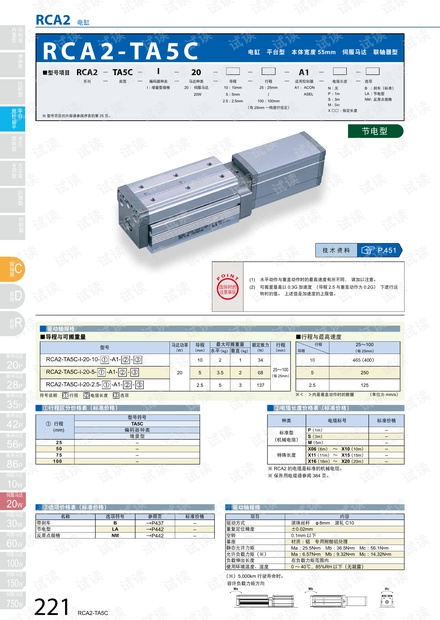The image size is (440, 620).
Task: Open →P437 reference for option B
Action: (155, 523)
